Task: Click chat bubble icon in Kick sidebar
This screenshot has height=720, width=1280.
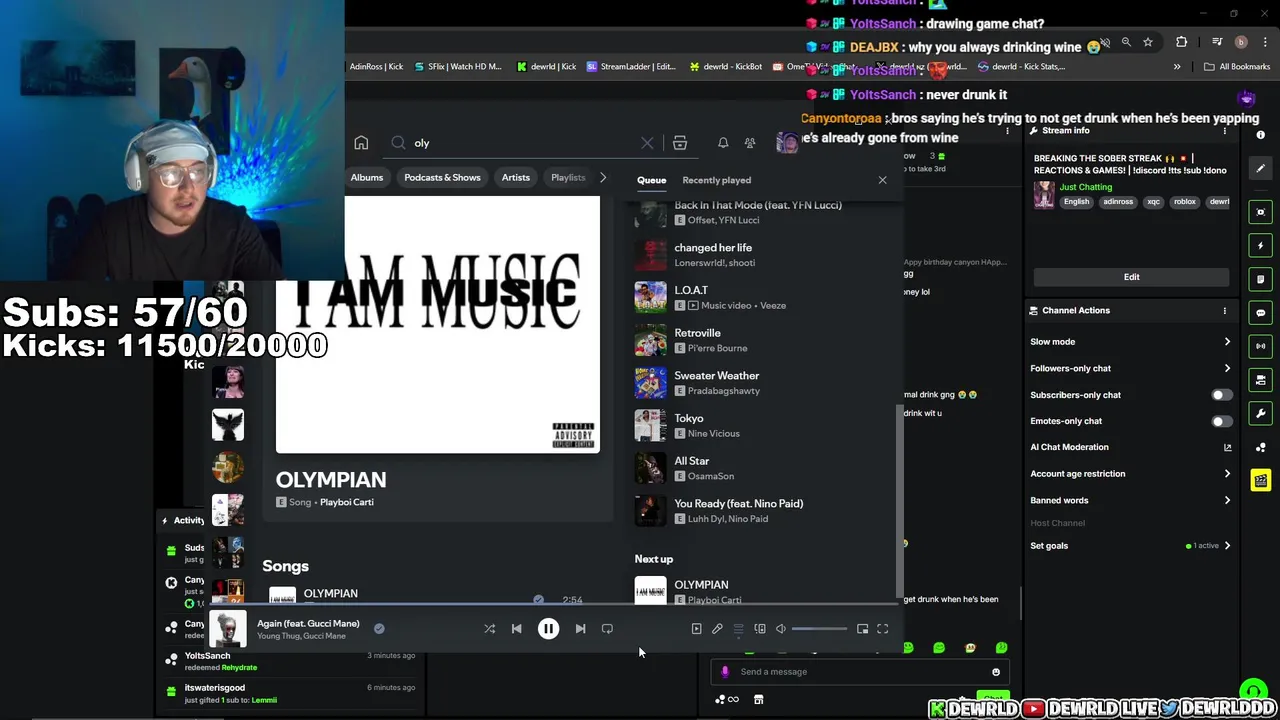Action: pos(1261,313)
